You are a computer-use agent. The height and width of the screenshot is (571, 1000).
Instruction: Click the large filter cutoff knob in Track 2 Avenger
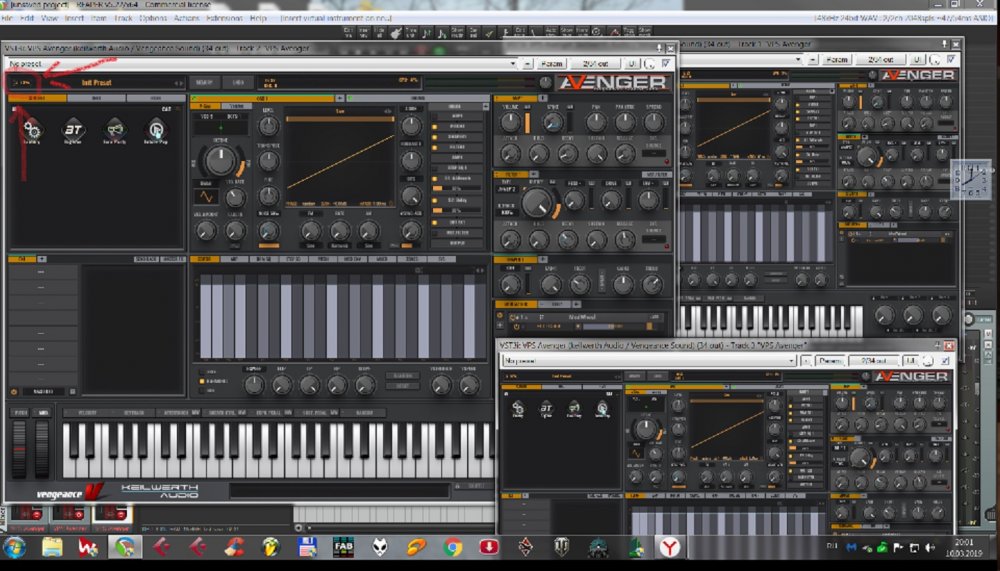pos(538,203)
